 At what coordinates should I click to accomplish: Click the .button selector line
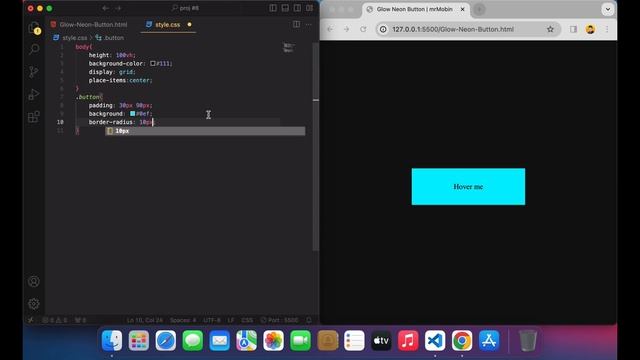89,97
